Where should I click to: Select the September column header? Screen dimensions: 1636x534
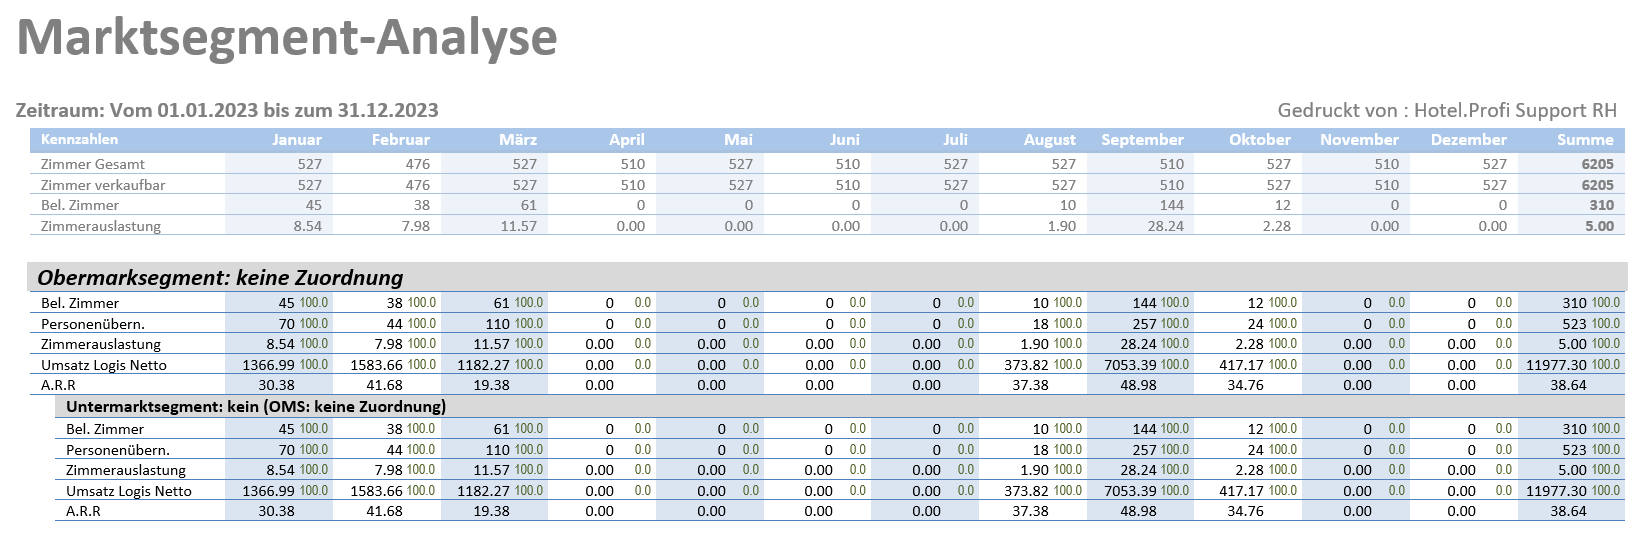coord(1142,140)
